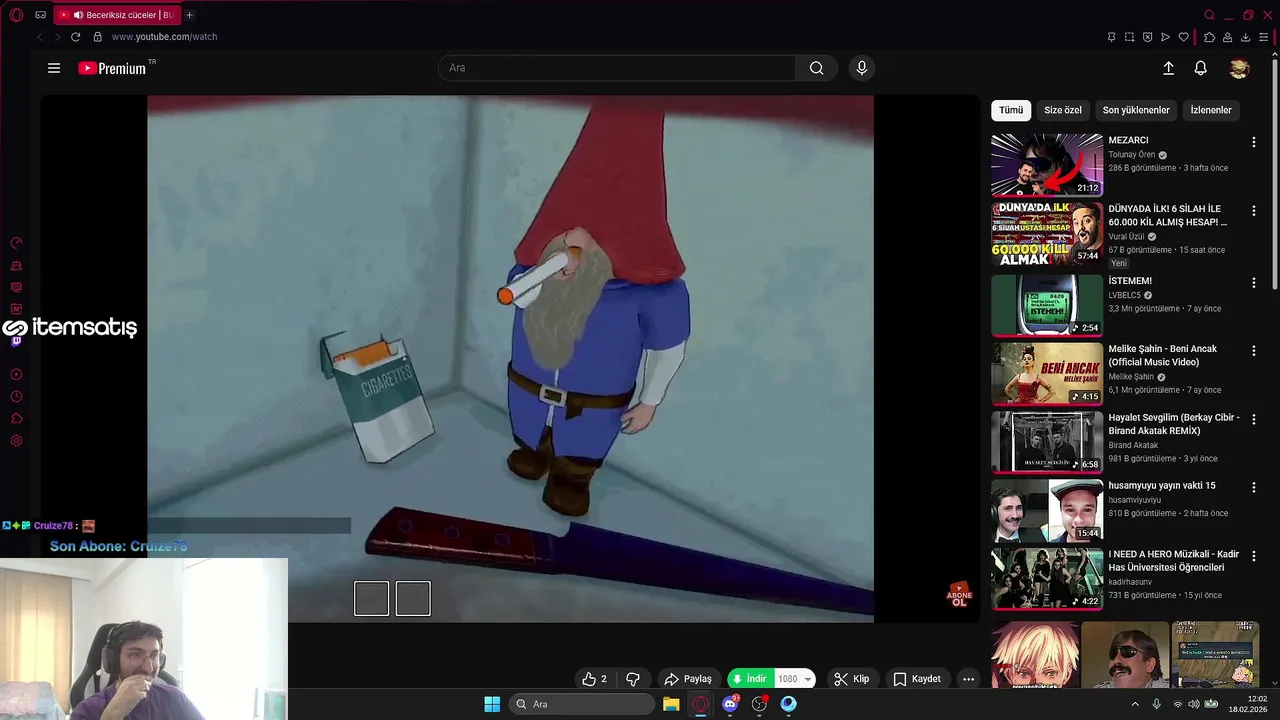
Task: Select the Tümü filter chip
Action: coord(1011,110)
